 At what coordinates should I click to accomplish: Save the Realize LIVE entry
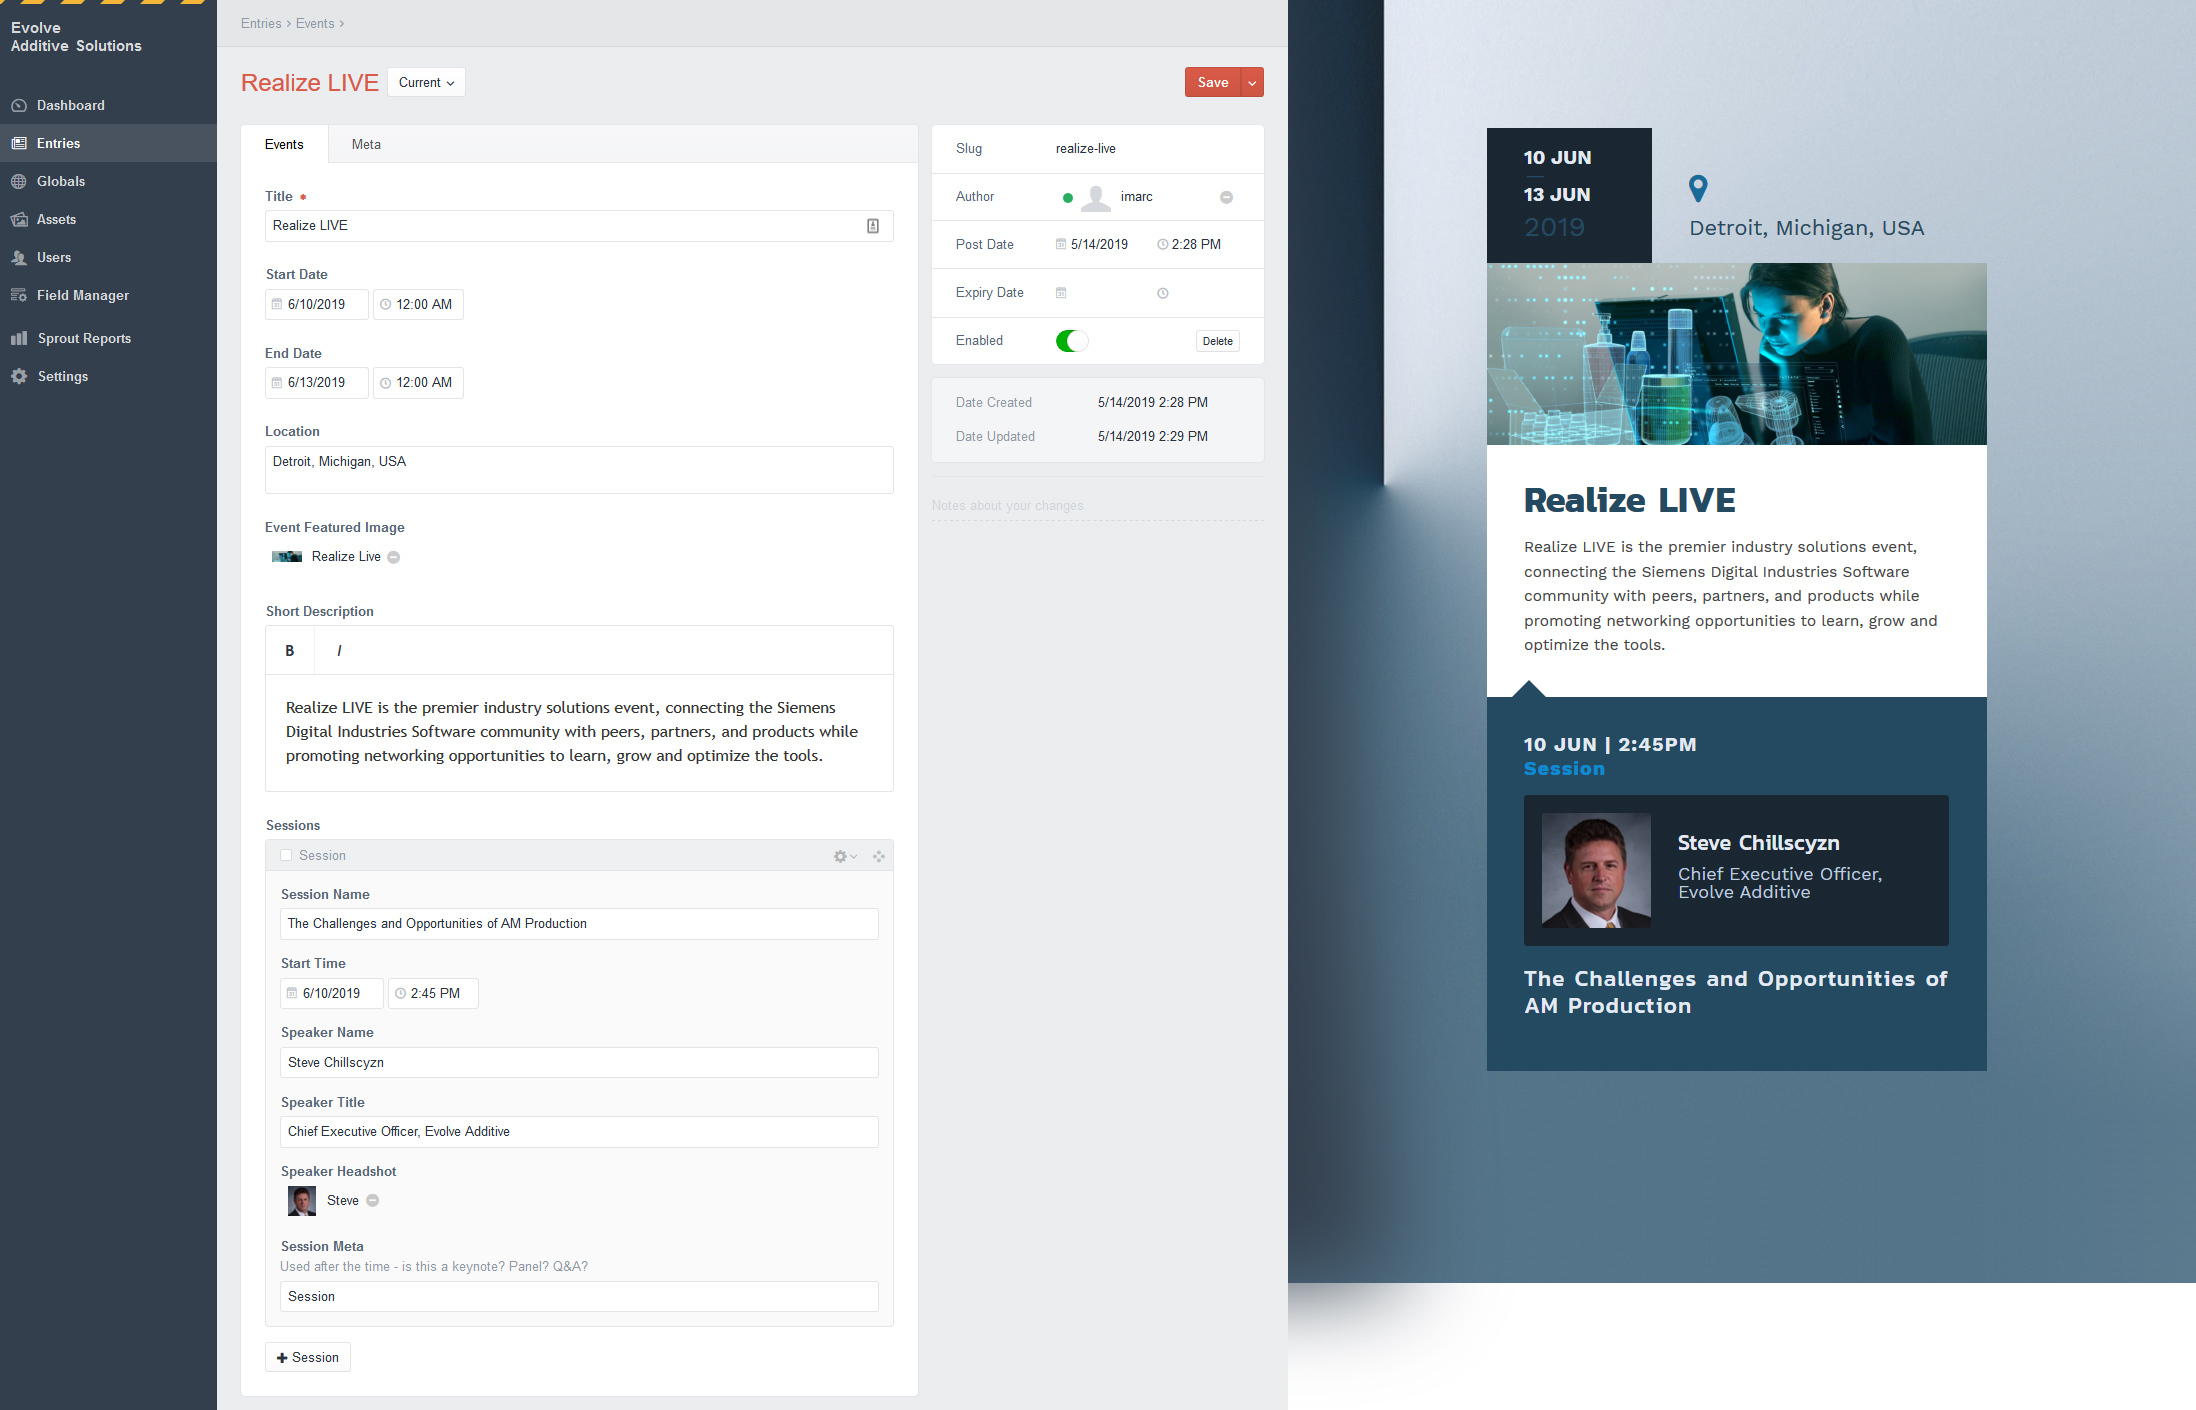(1213, 82)
